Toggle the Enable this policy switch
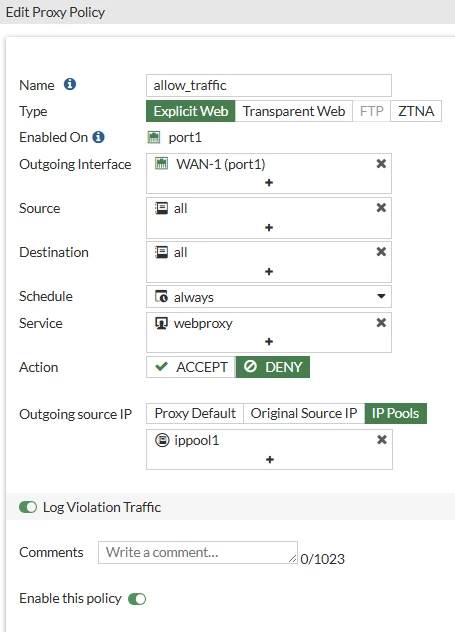The image size is (455, 632). tap(137, 599)
